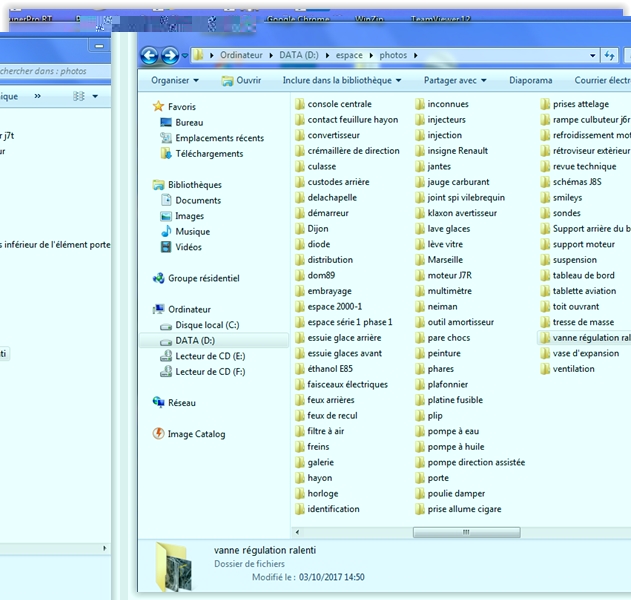Click the Back navigation arrow button
Screen dimensions: 631x600
pos(150,56)
